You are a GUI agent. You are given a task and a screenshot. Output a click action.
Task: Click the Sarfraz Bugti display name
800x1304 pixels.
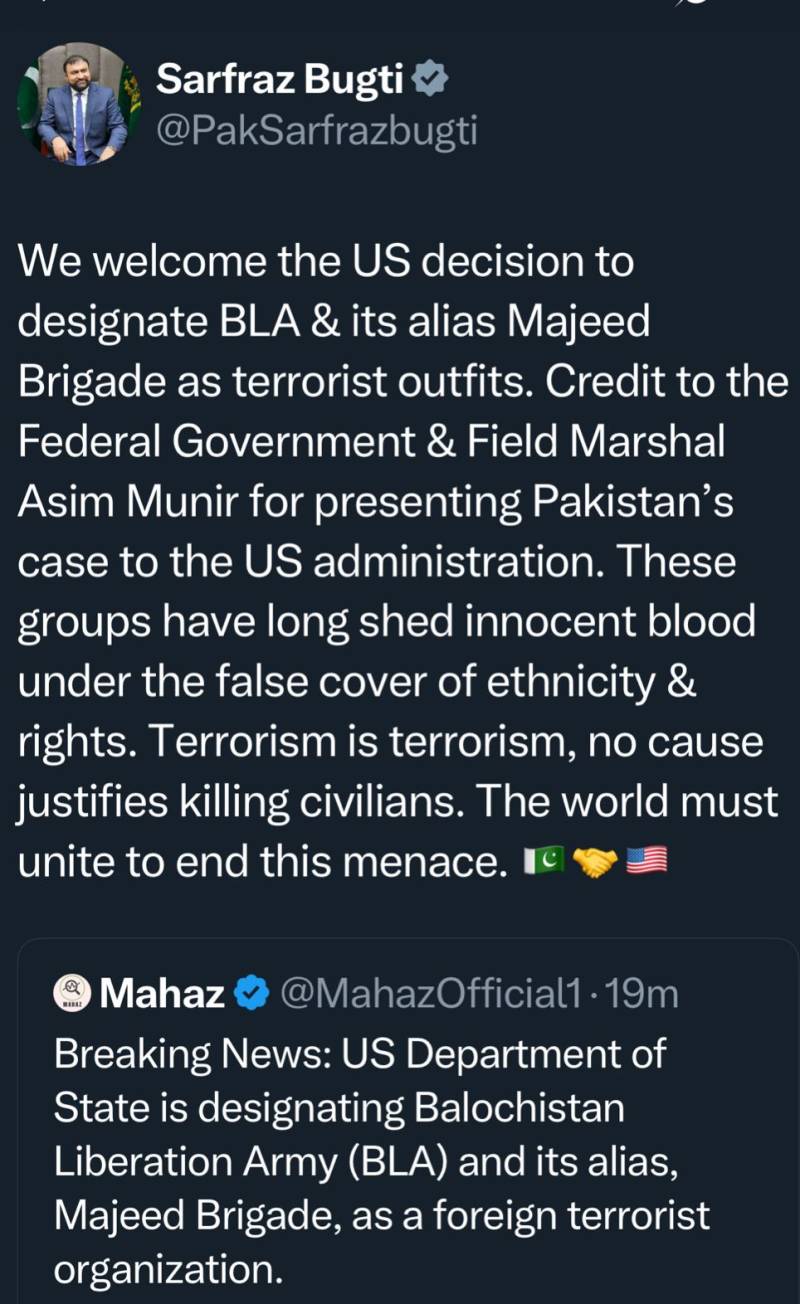click(x=280, y=80)
